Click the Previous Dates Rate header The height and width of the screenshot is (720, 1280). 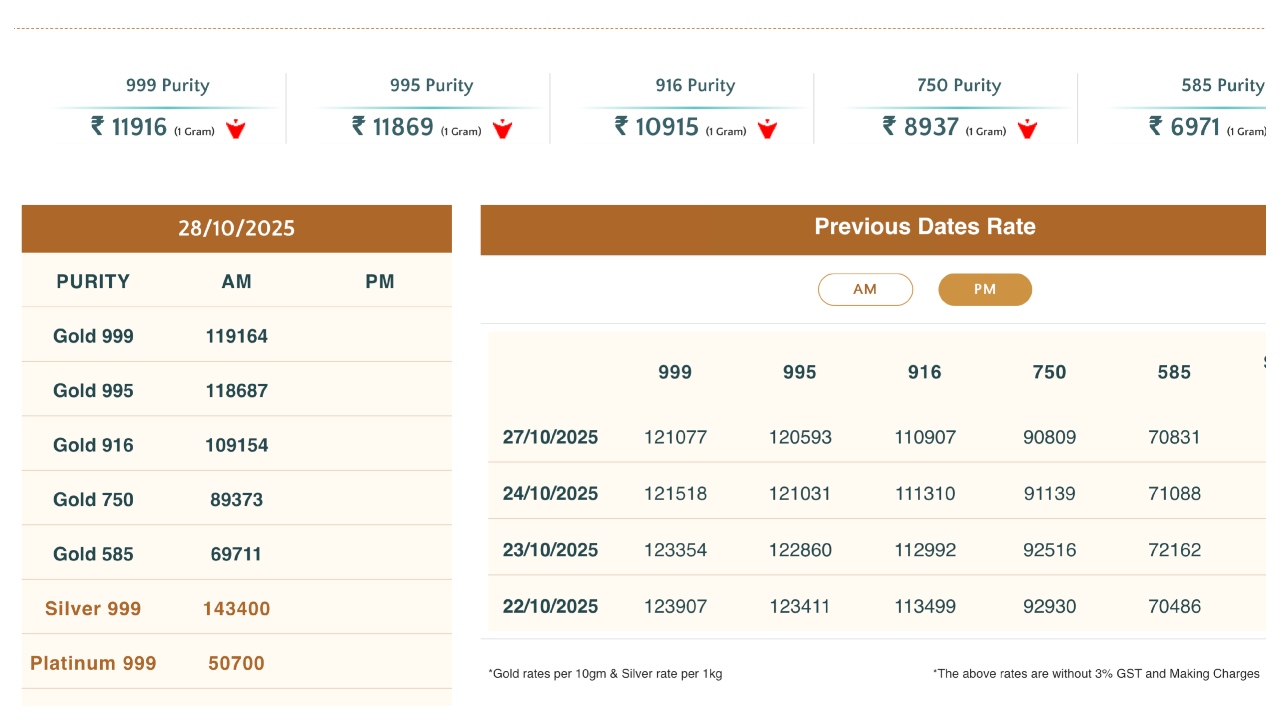tap(924, 227)
